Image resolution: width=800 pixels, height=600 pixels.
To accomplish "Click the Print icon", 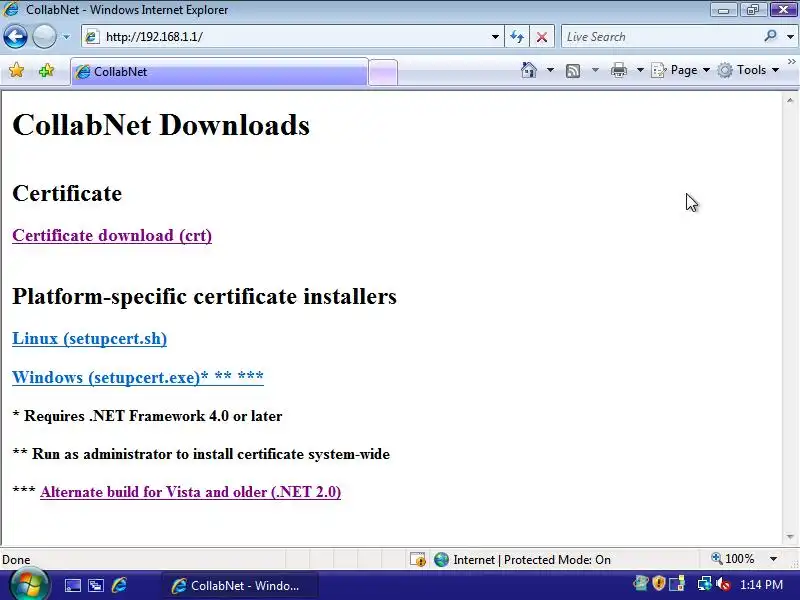I will pyautogui.click(x=618, y=70).
